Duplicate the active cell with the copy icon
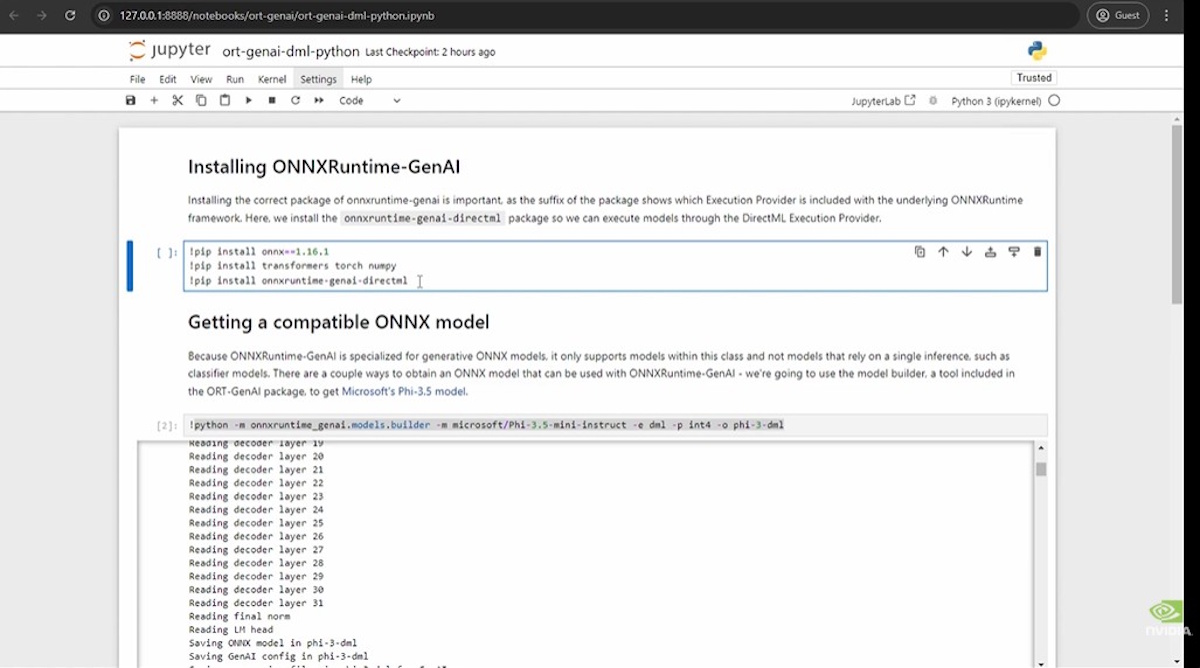This screenshot has width=1200, height=668. point(920,252)
